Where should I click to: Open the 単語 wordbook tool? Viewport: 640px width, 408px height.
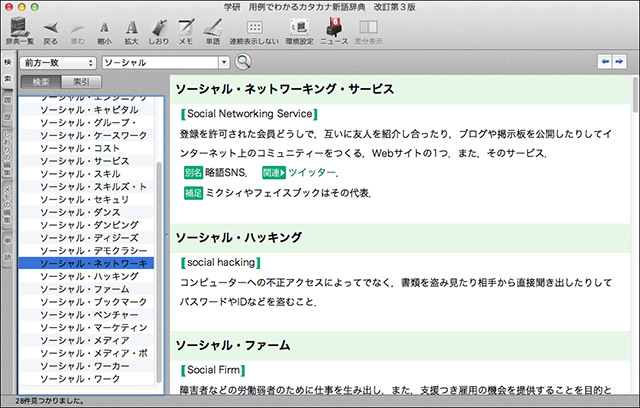213,31
